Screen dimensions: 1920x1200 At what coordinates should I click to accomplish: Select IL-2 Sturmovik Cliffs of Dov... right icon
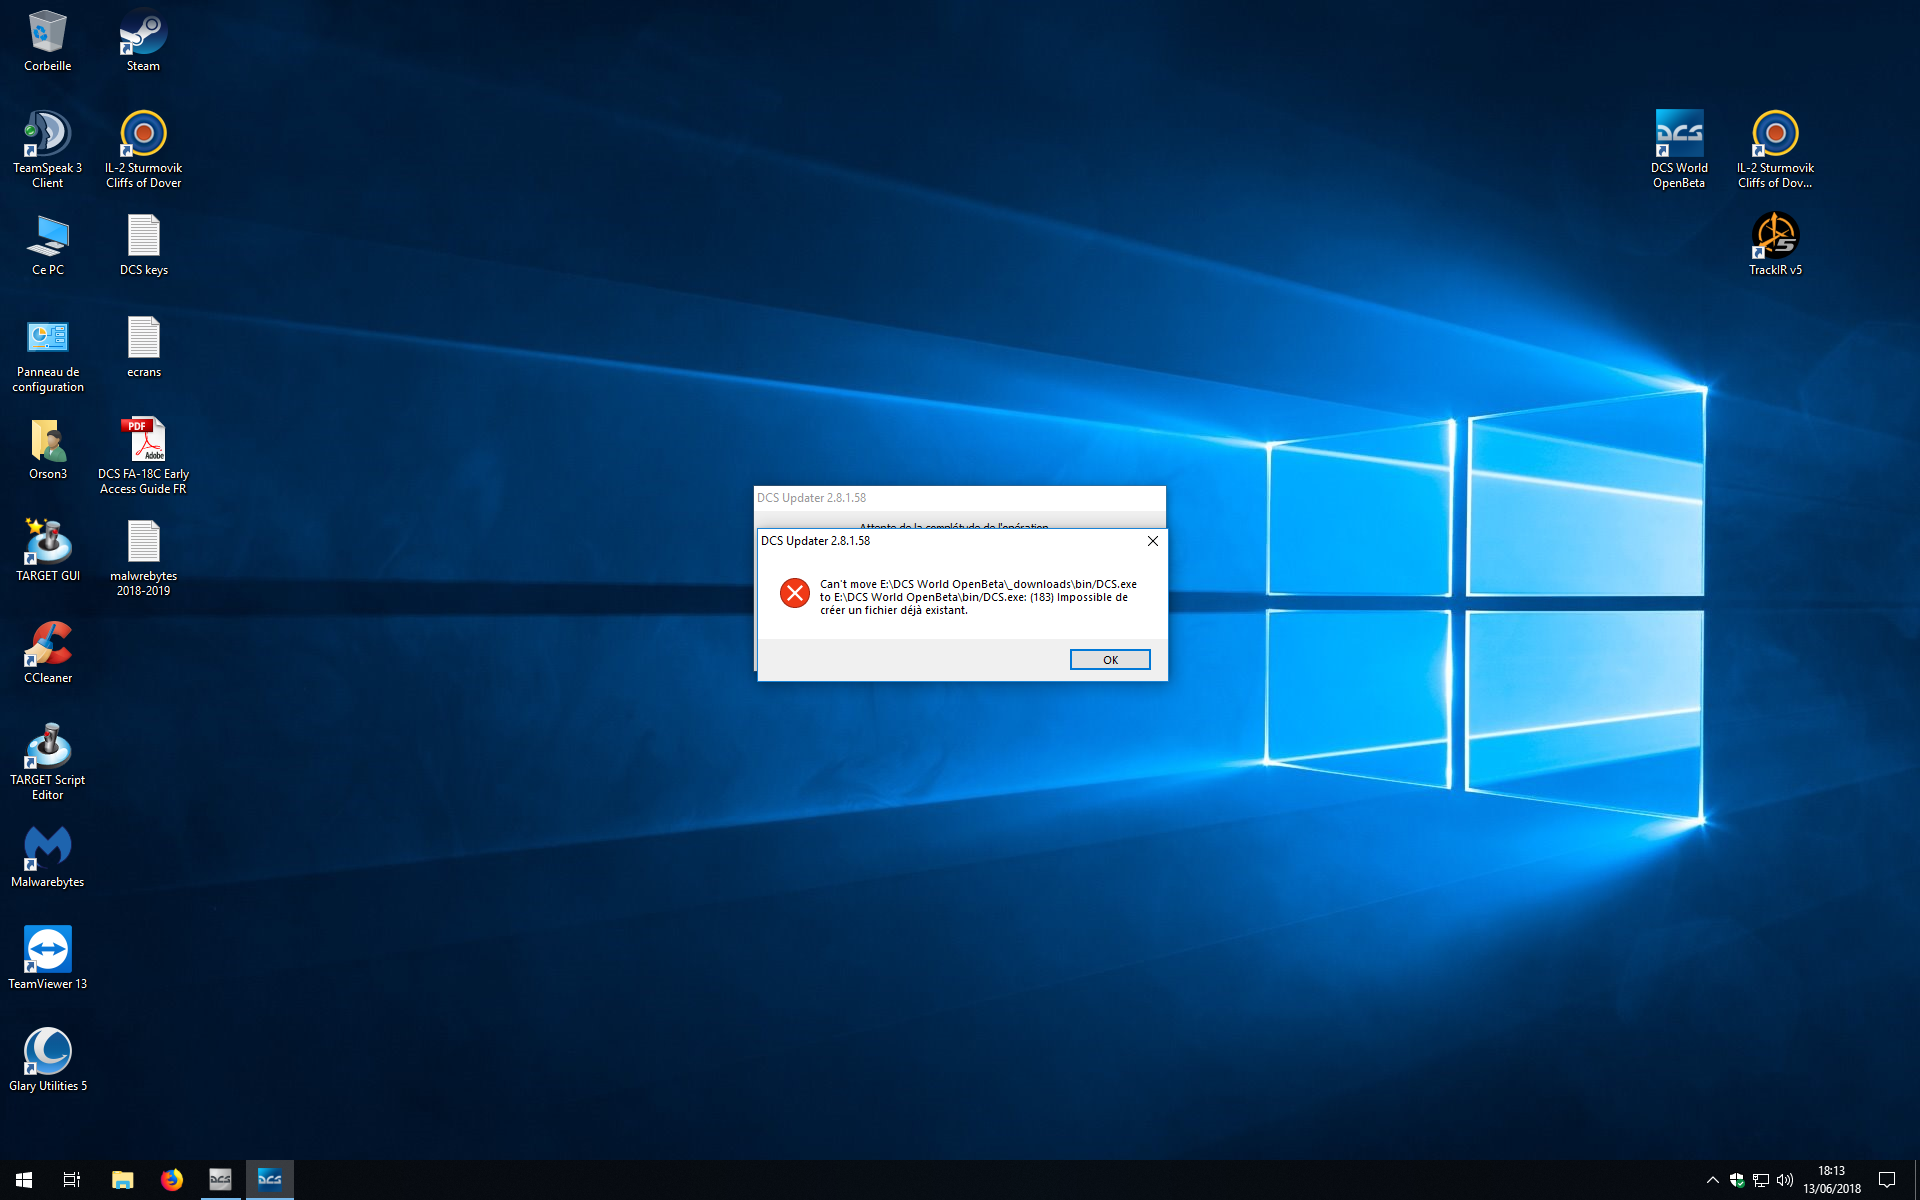1775,150
